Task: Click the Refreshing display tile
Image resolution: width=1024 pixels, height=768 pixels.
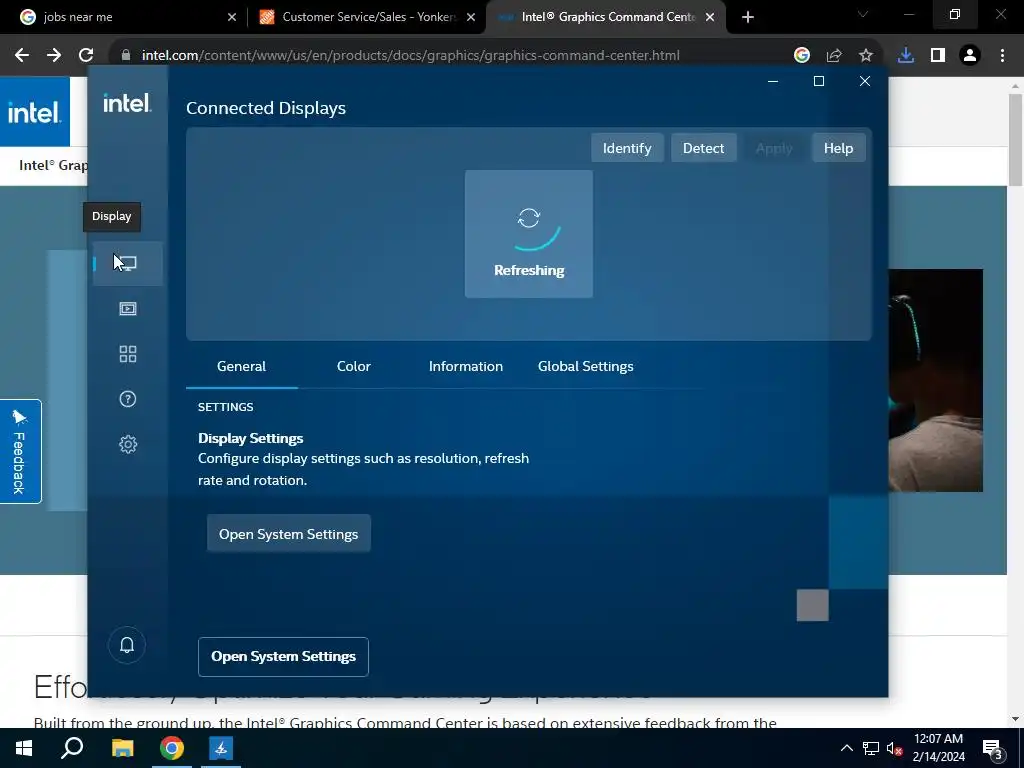Action: click(529, 234)
